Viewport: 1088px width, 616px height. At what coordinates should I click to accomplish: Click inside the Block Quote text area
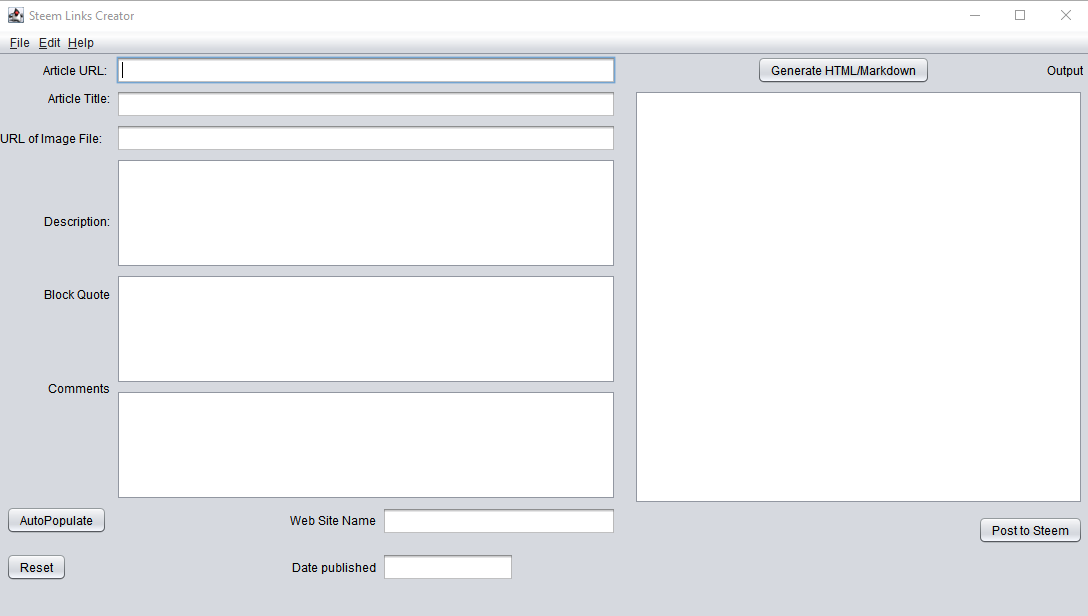366,329
